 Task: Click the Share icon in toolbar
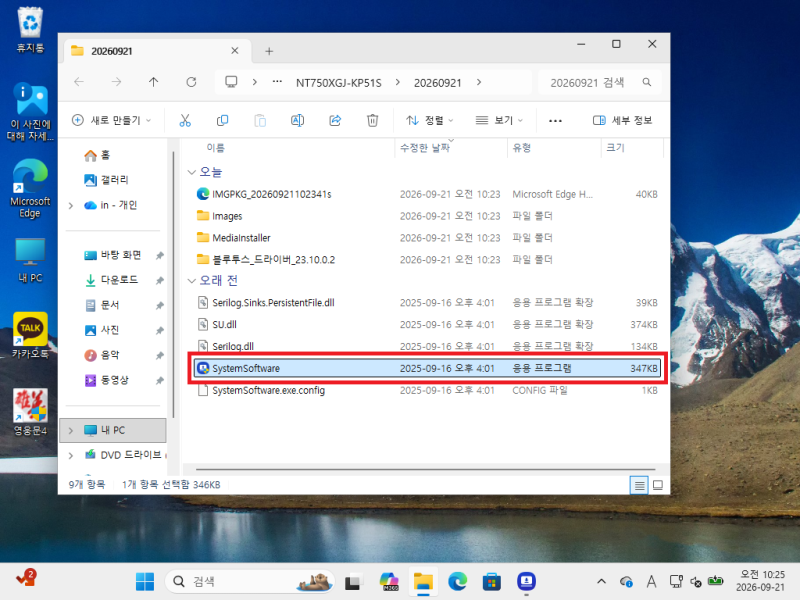335,120
